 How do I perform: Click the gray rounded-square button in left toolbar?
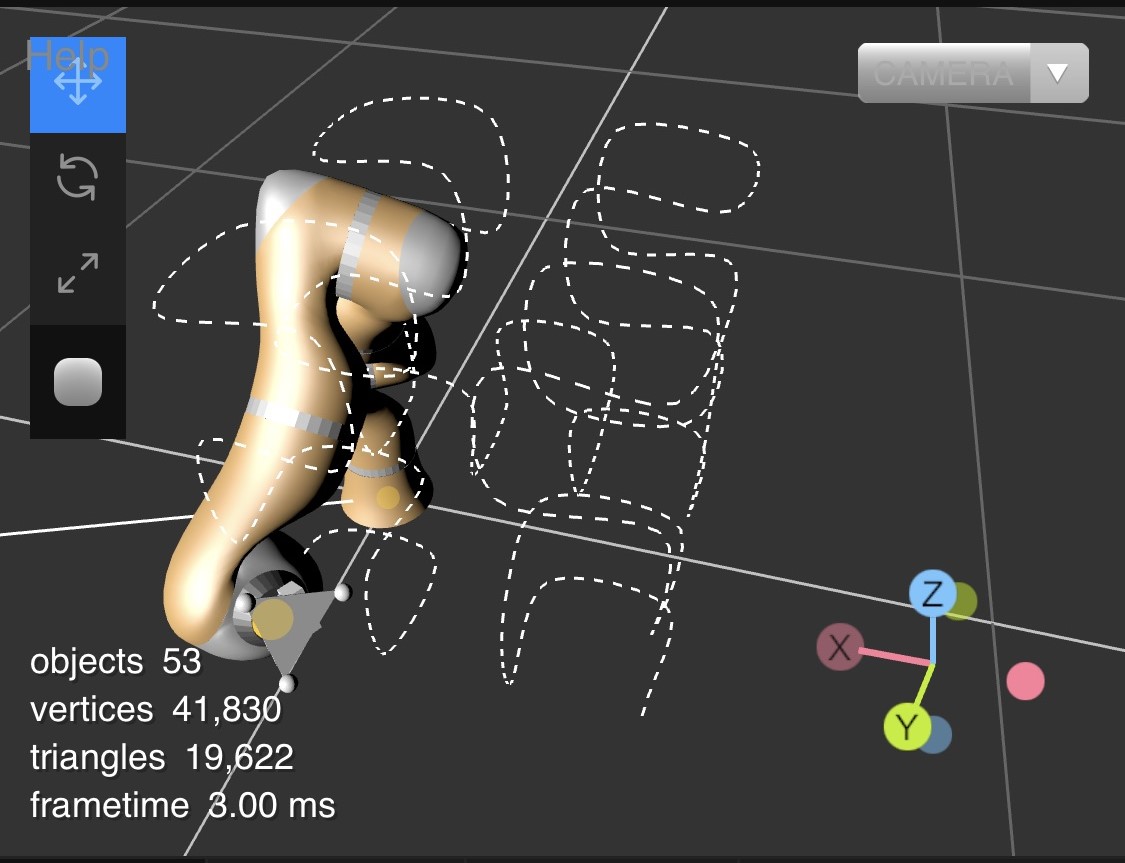point(78,382)
